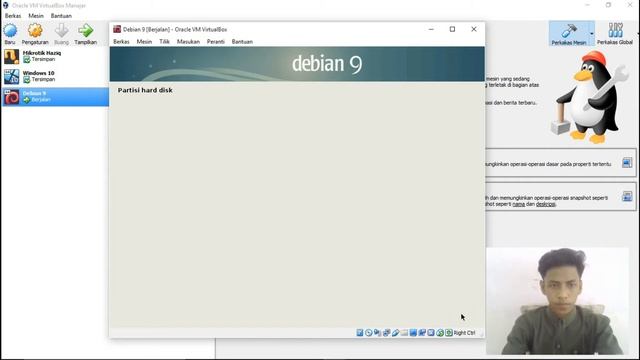
Task: Select the Windows 10 virtual machine
Action: point(55,76)
